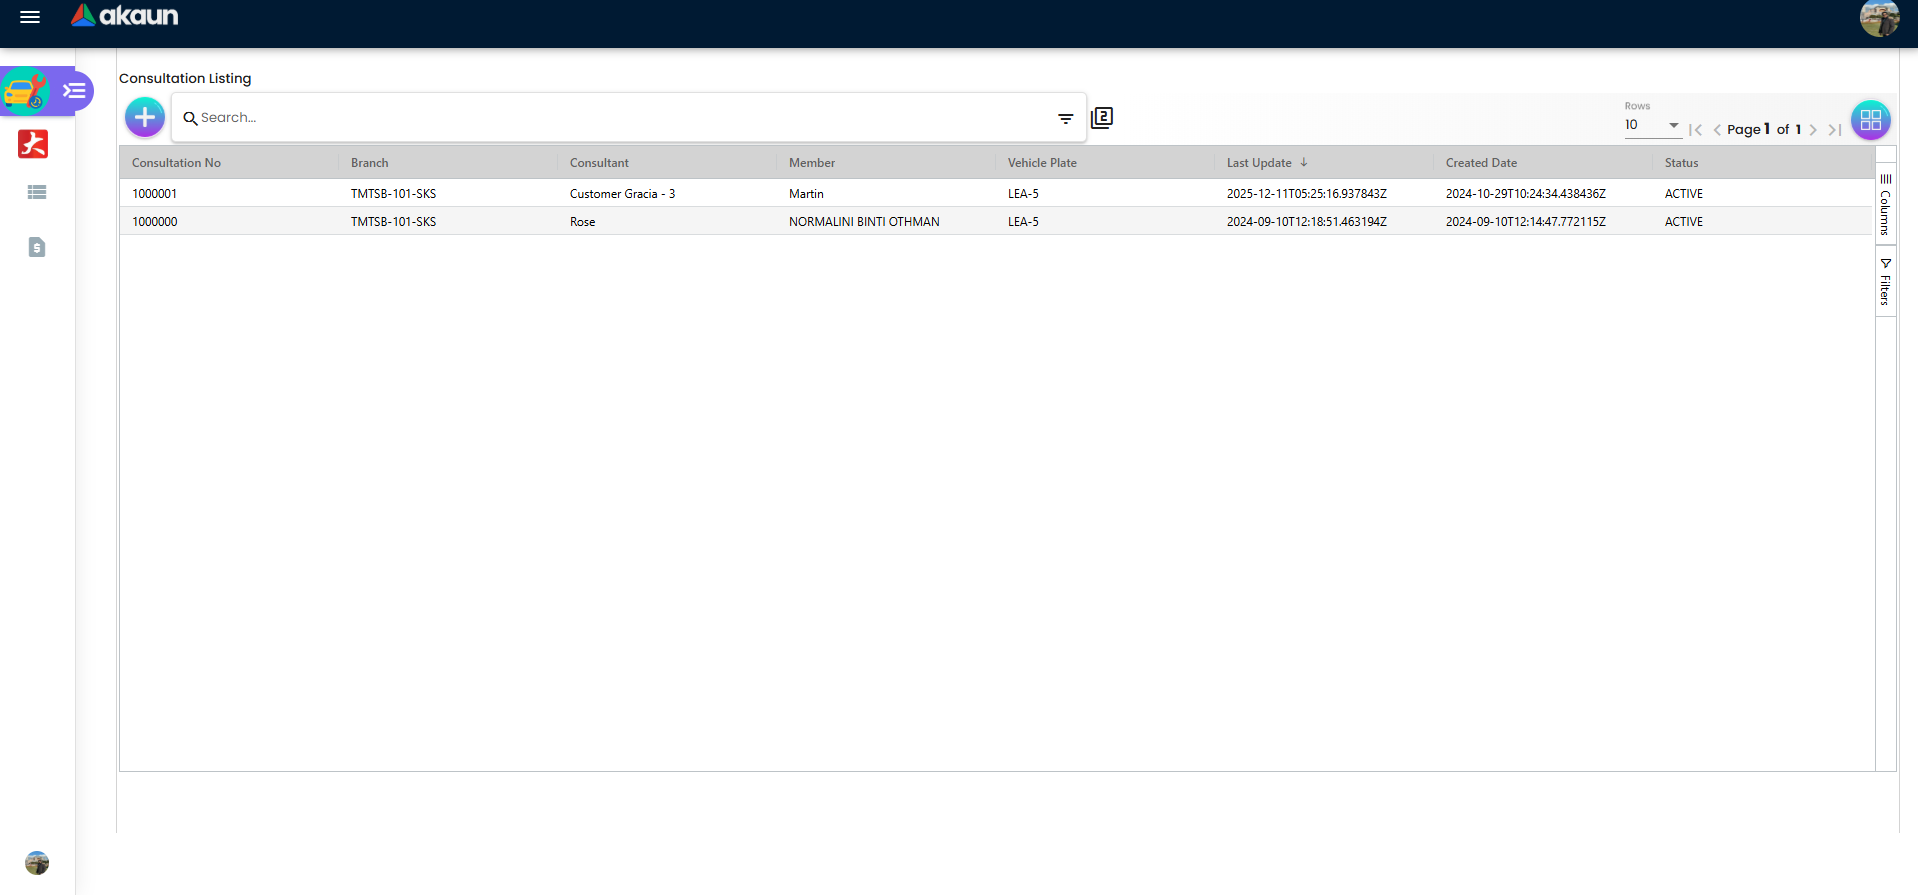Sort by Consultant column header
This screenshot has height=895, width=1918.
tap(599, 163)
